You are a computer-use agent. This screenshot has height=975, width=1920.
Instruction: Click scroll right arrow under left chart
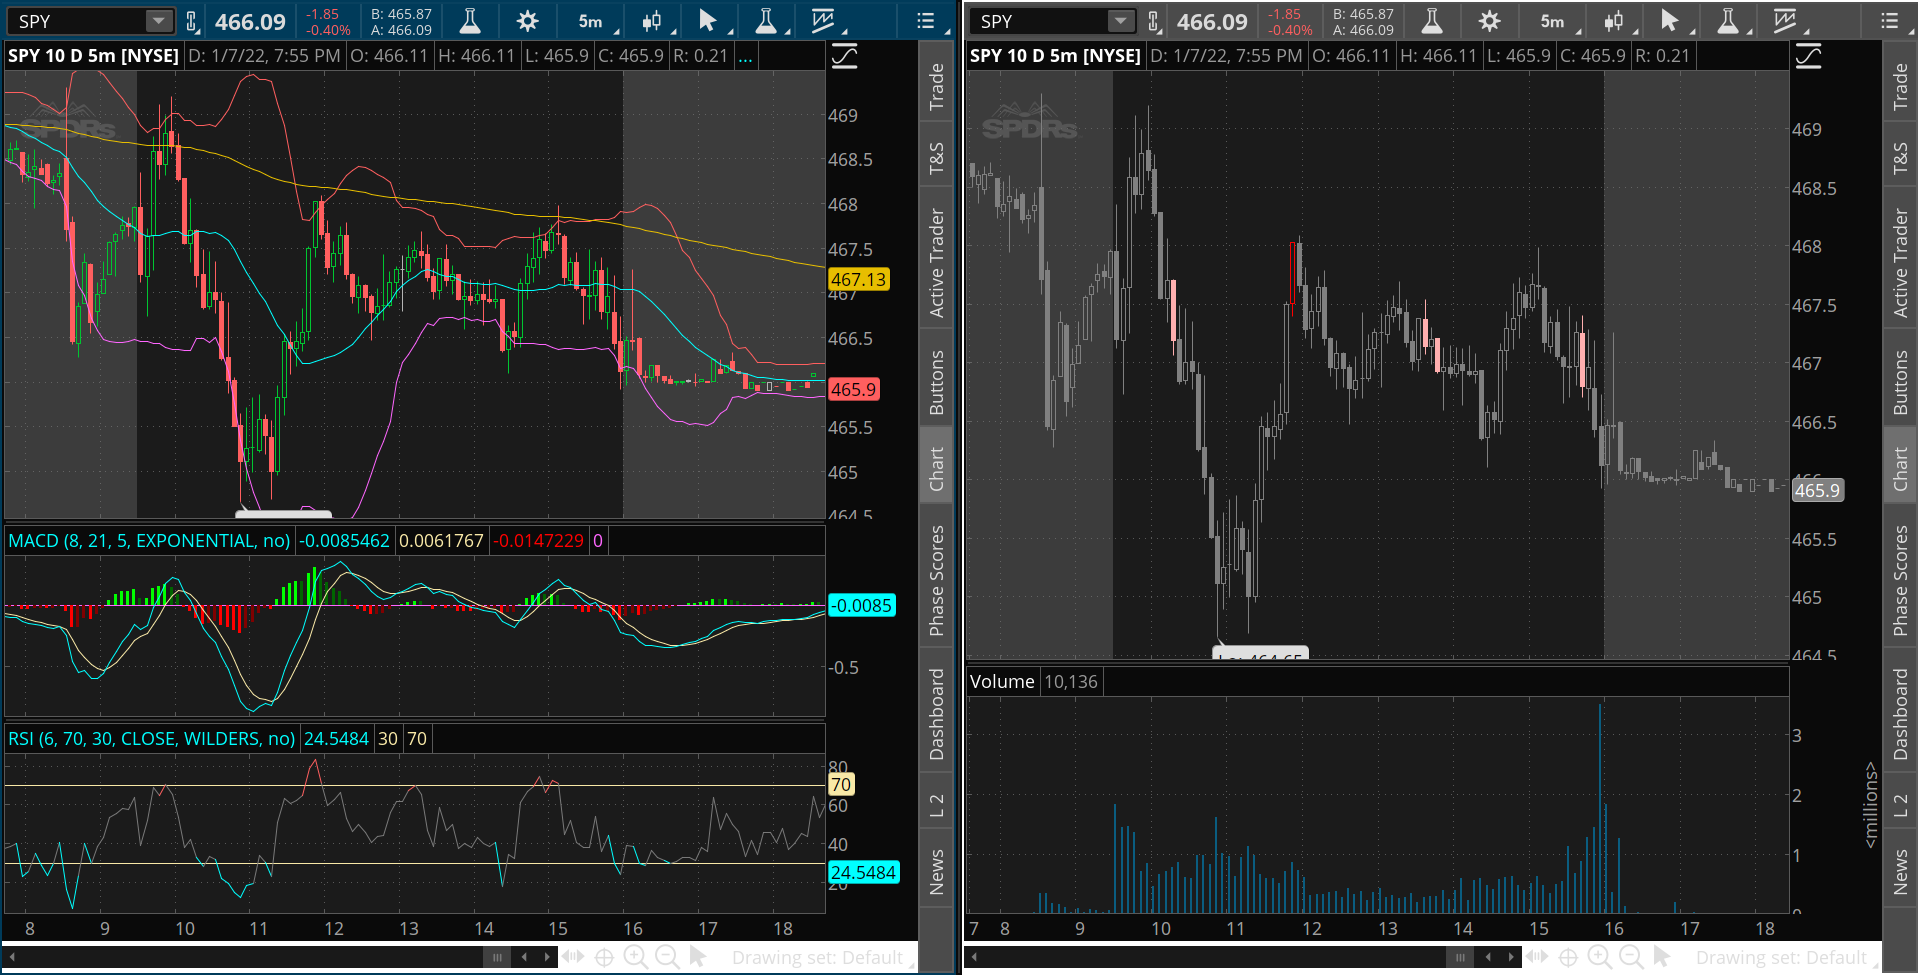click(546, 957)
